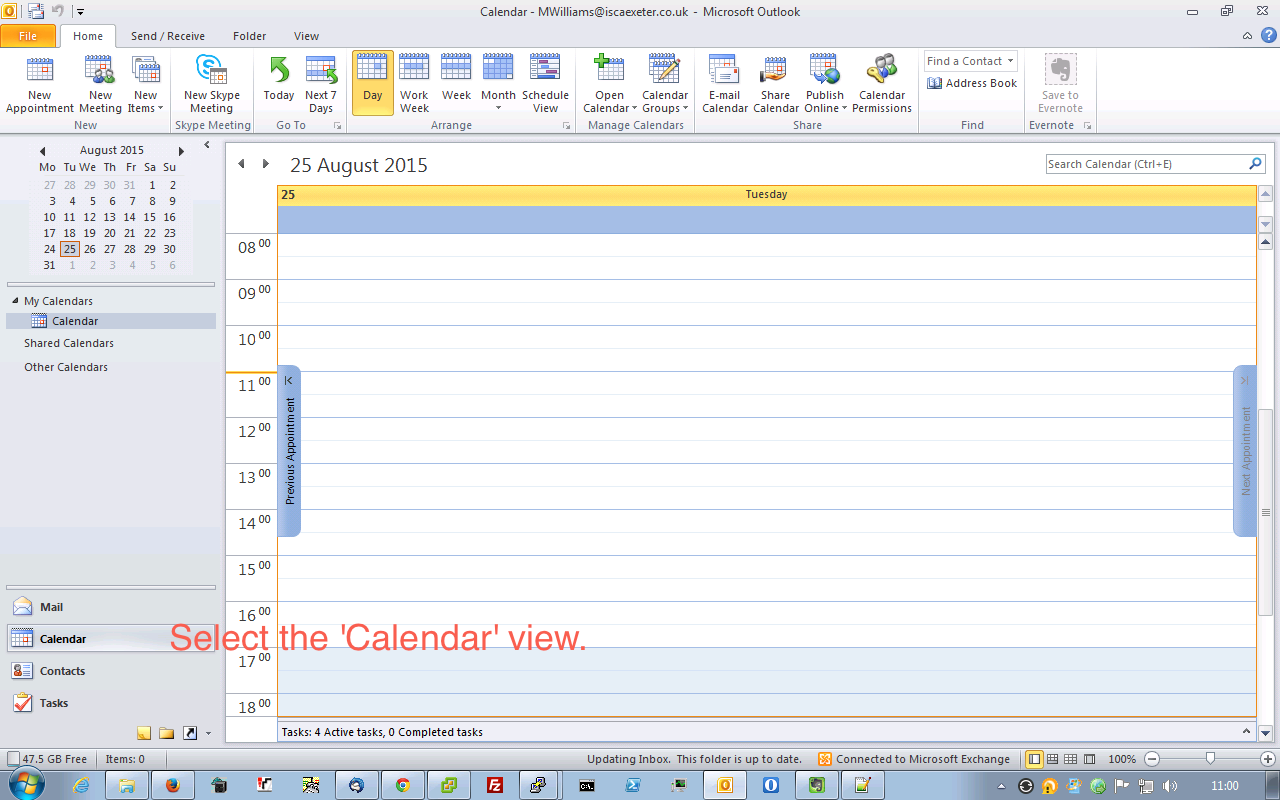
Task: Minimize the ribbon with the caret
Action: point(1247,36)
